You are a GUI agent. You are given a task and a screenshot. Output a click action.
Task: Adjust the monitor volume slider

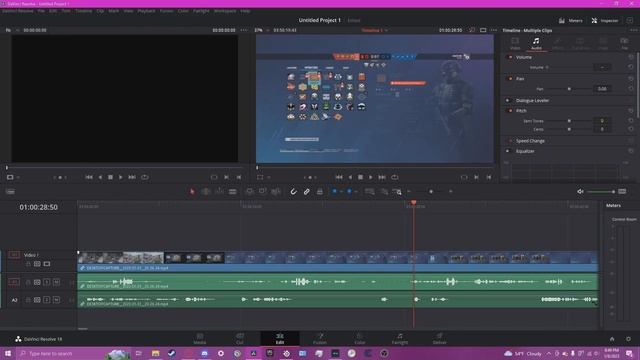click(x=601, y=191)
